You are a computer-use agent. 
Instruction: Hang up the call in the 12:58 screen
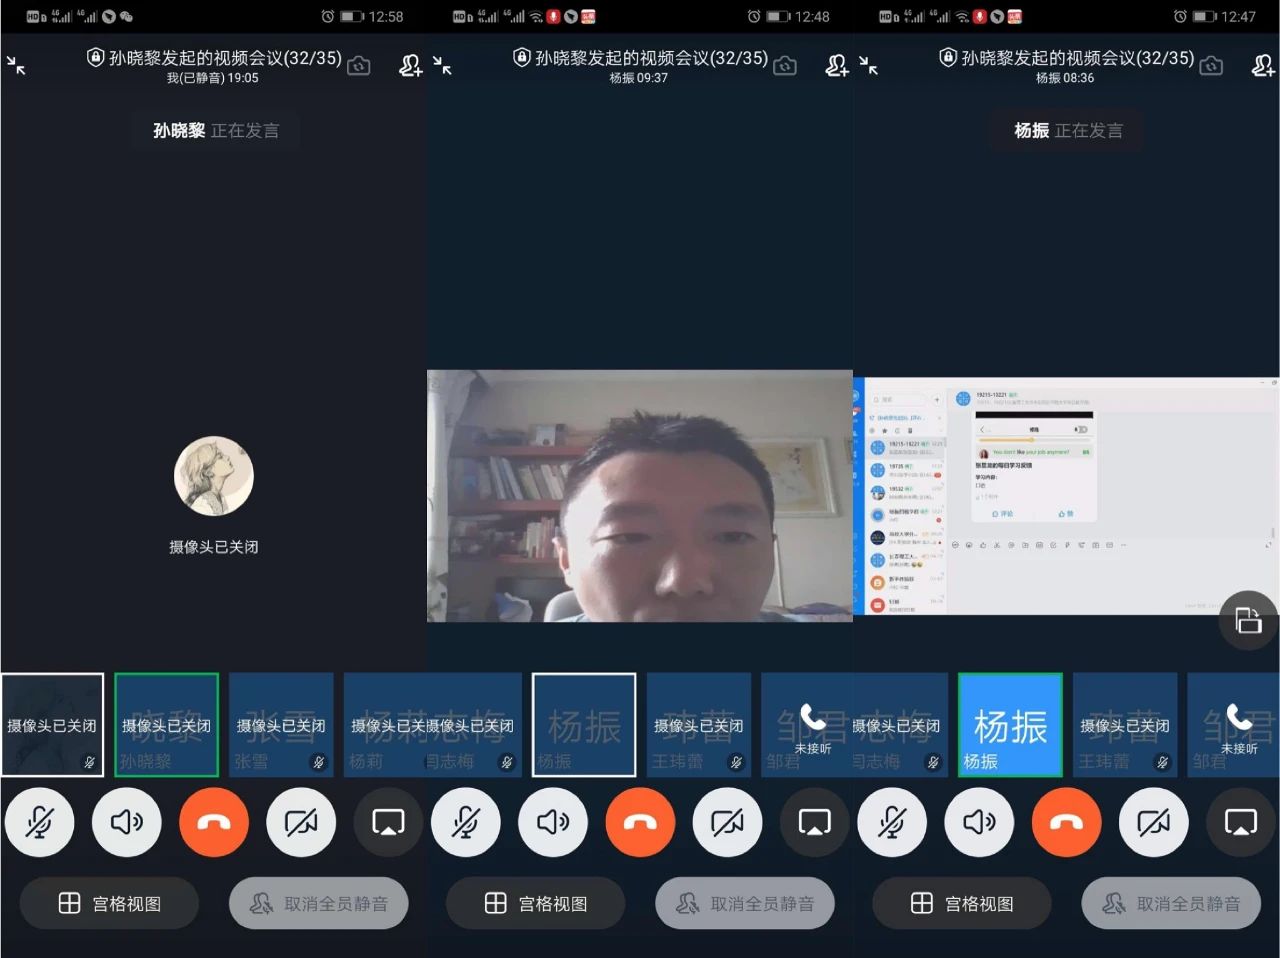pyautogui.click(x=213, y=822)
